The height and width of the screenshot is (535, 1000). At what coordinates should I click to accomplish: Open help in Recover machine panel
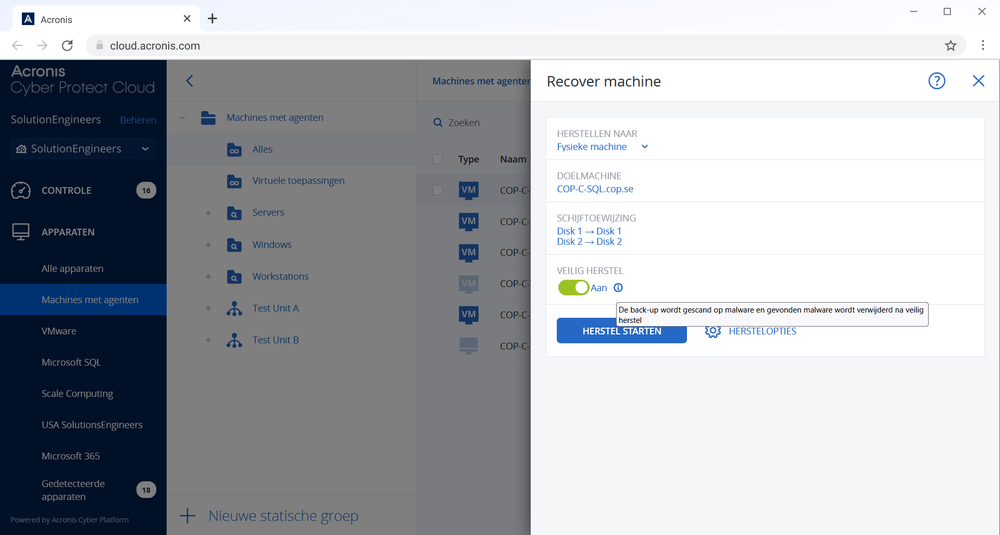pyautogui.click(x=936, y=81)
